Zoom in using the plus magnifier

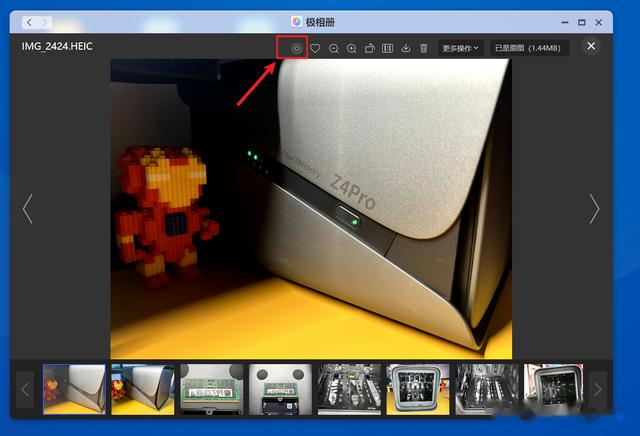[351, 49]
